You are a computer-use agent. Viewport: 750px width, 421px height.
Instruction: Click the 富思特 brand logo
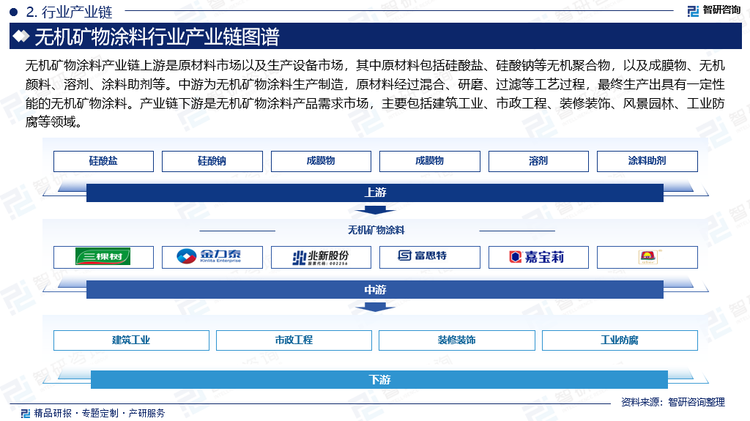tap(422, 256)
